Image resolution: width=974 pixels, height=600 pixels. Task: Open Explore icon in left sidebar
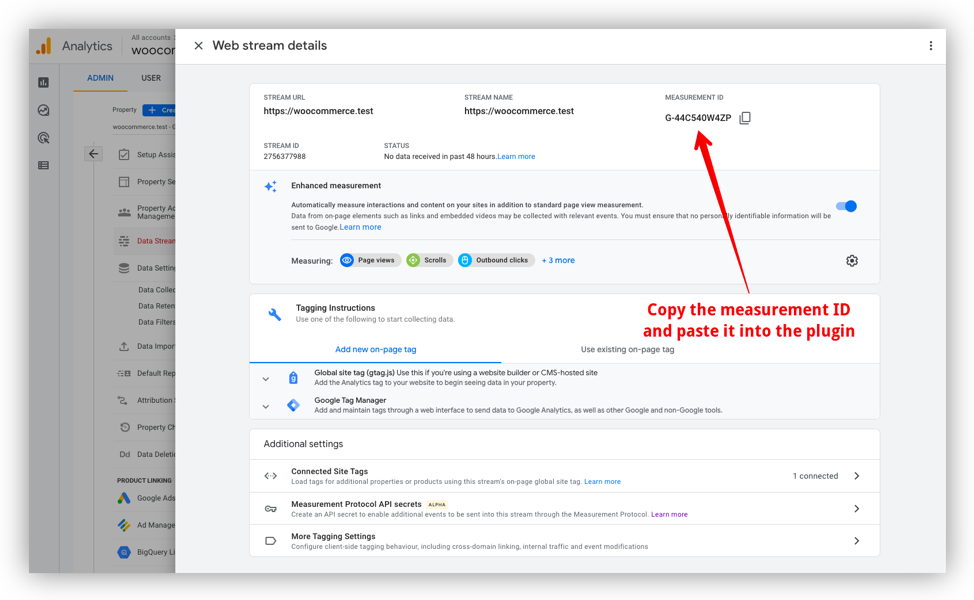(x=43, y=110)
